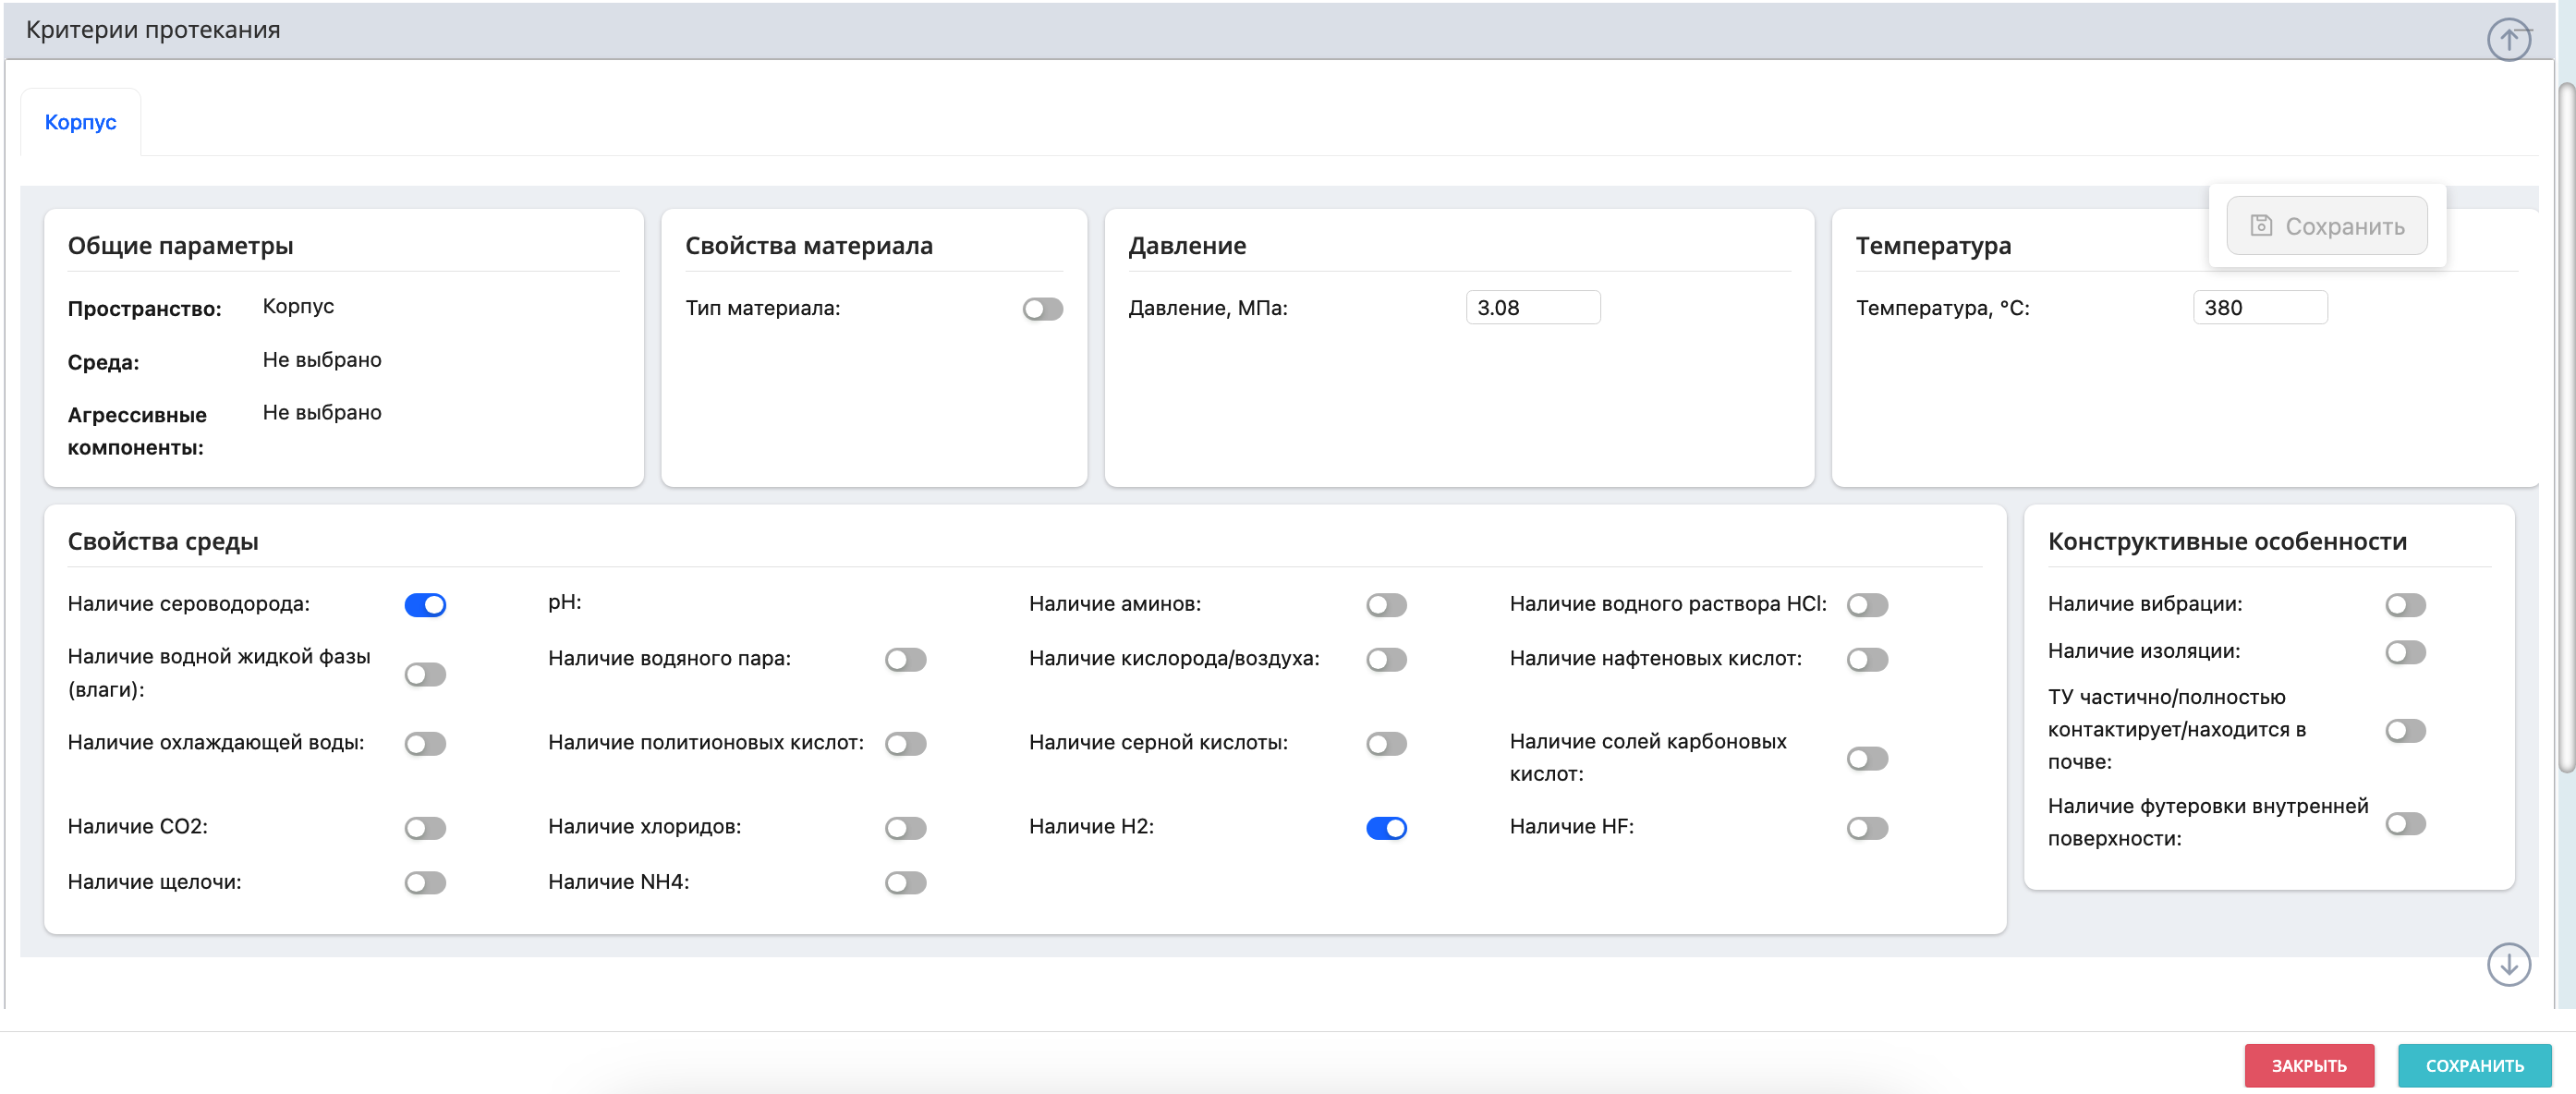Toggle Наличие нафтеновых кислот switch

click(1867, 660)
